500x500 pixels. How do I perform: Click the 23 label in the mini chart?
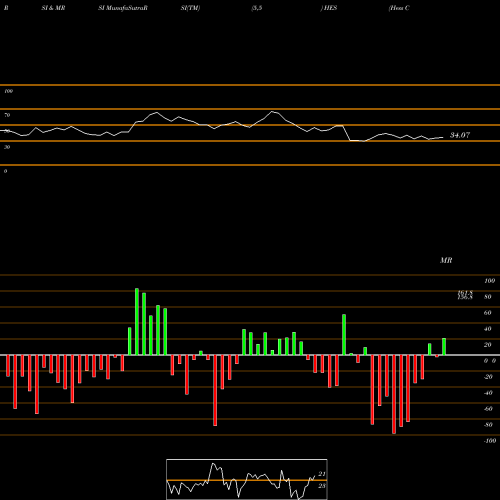pos(322,486)
